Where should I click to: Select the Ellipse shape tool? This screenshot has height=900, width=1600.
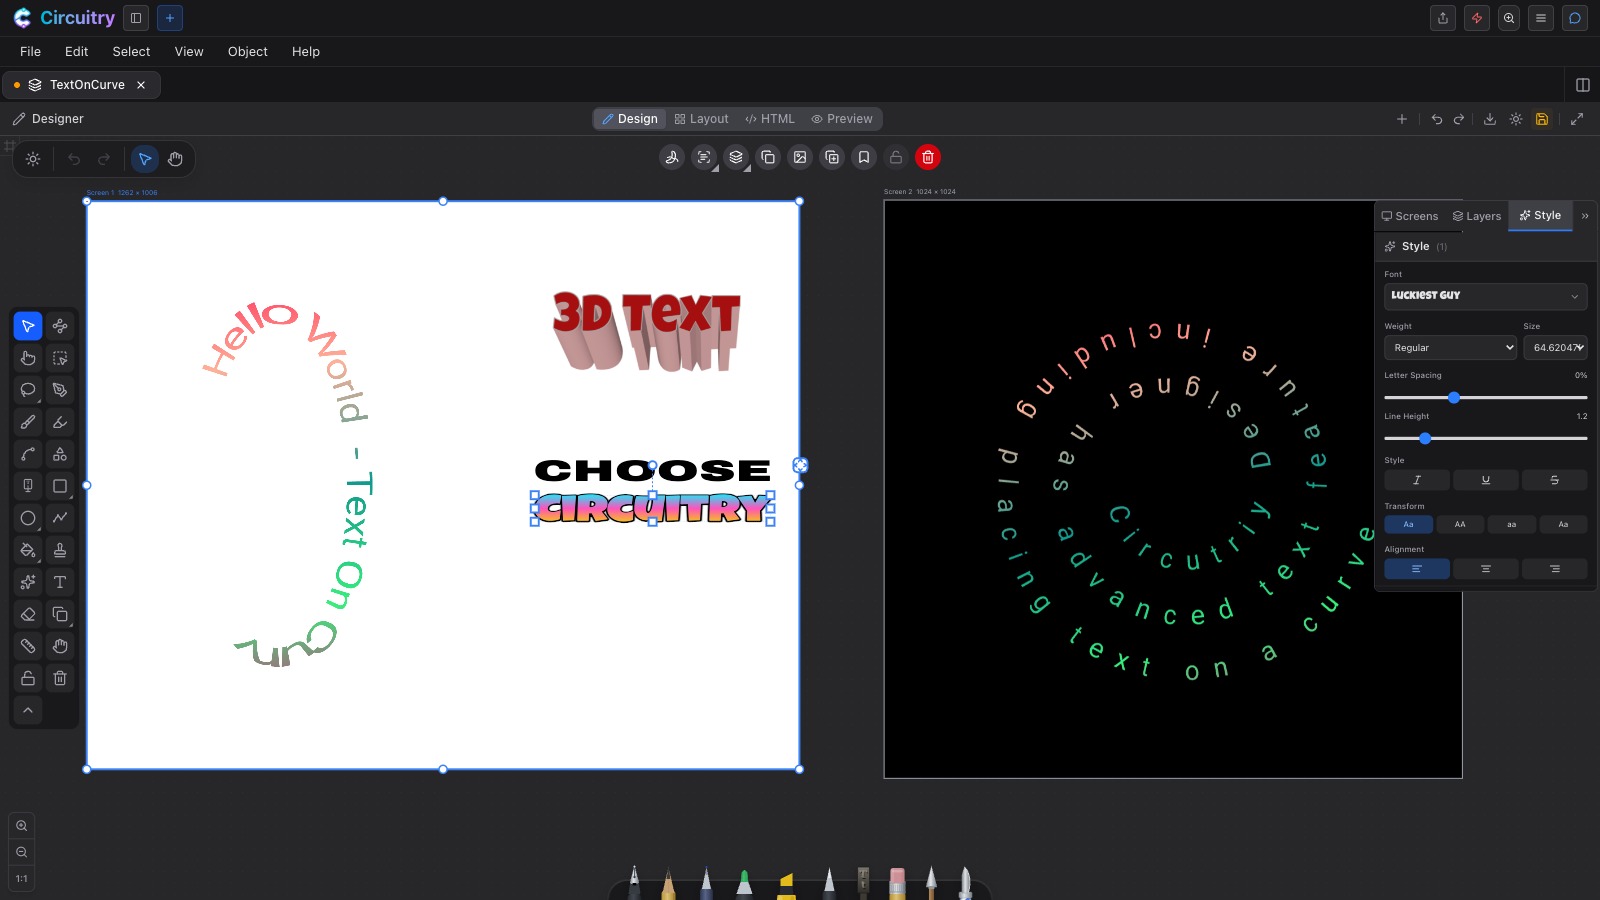[28, 518]
